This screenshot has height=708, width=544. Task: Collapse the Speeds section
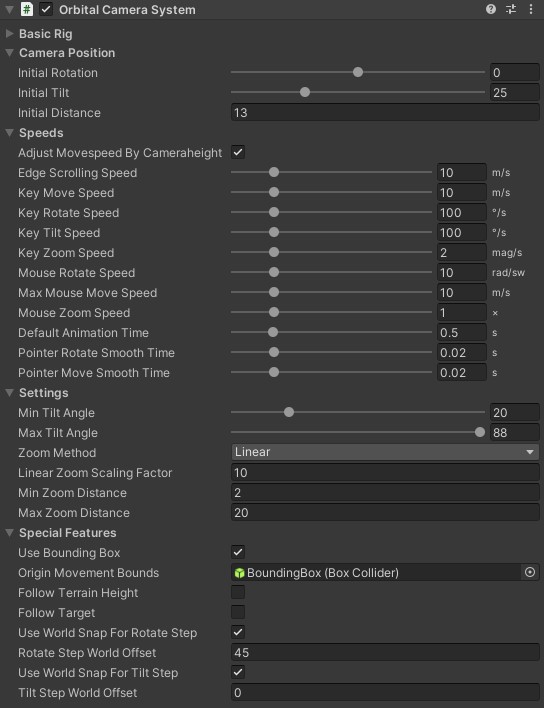tap(9, 133)
